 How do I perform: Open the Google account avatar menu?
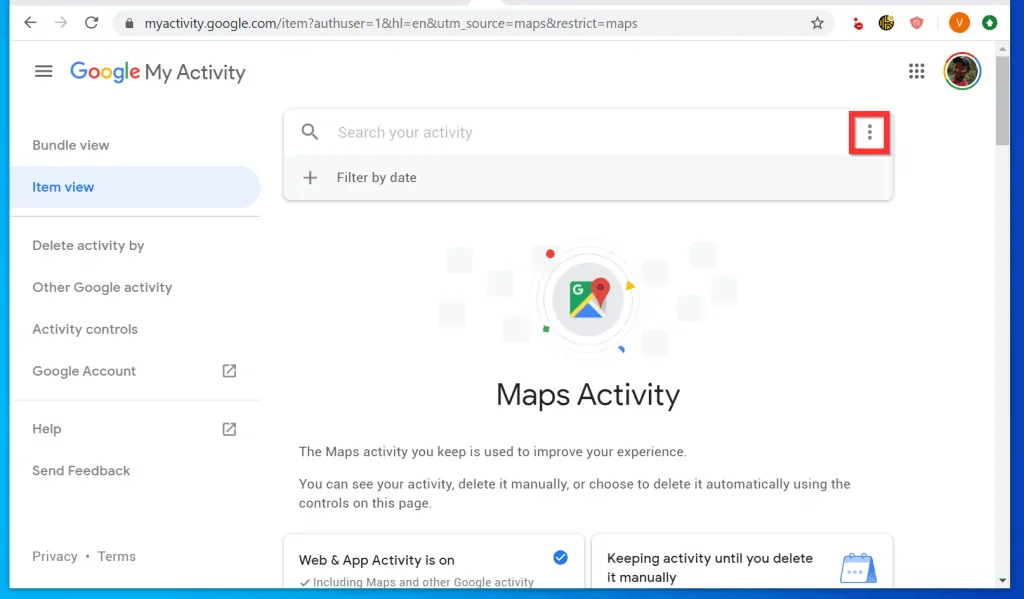pyautogui.click(x=961, y=71)
